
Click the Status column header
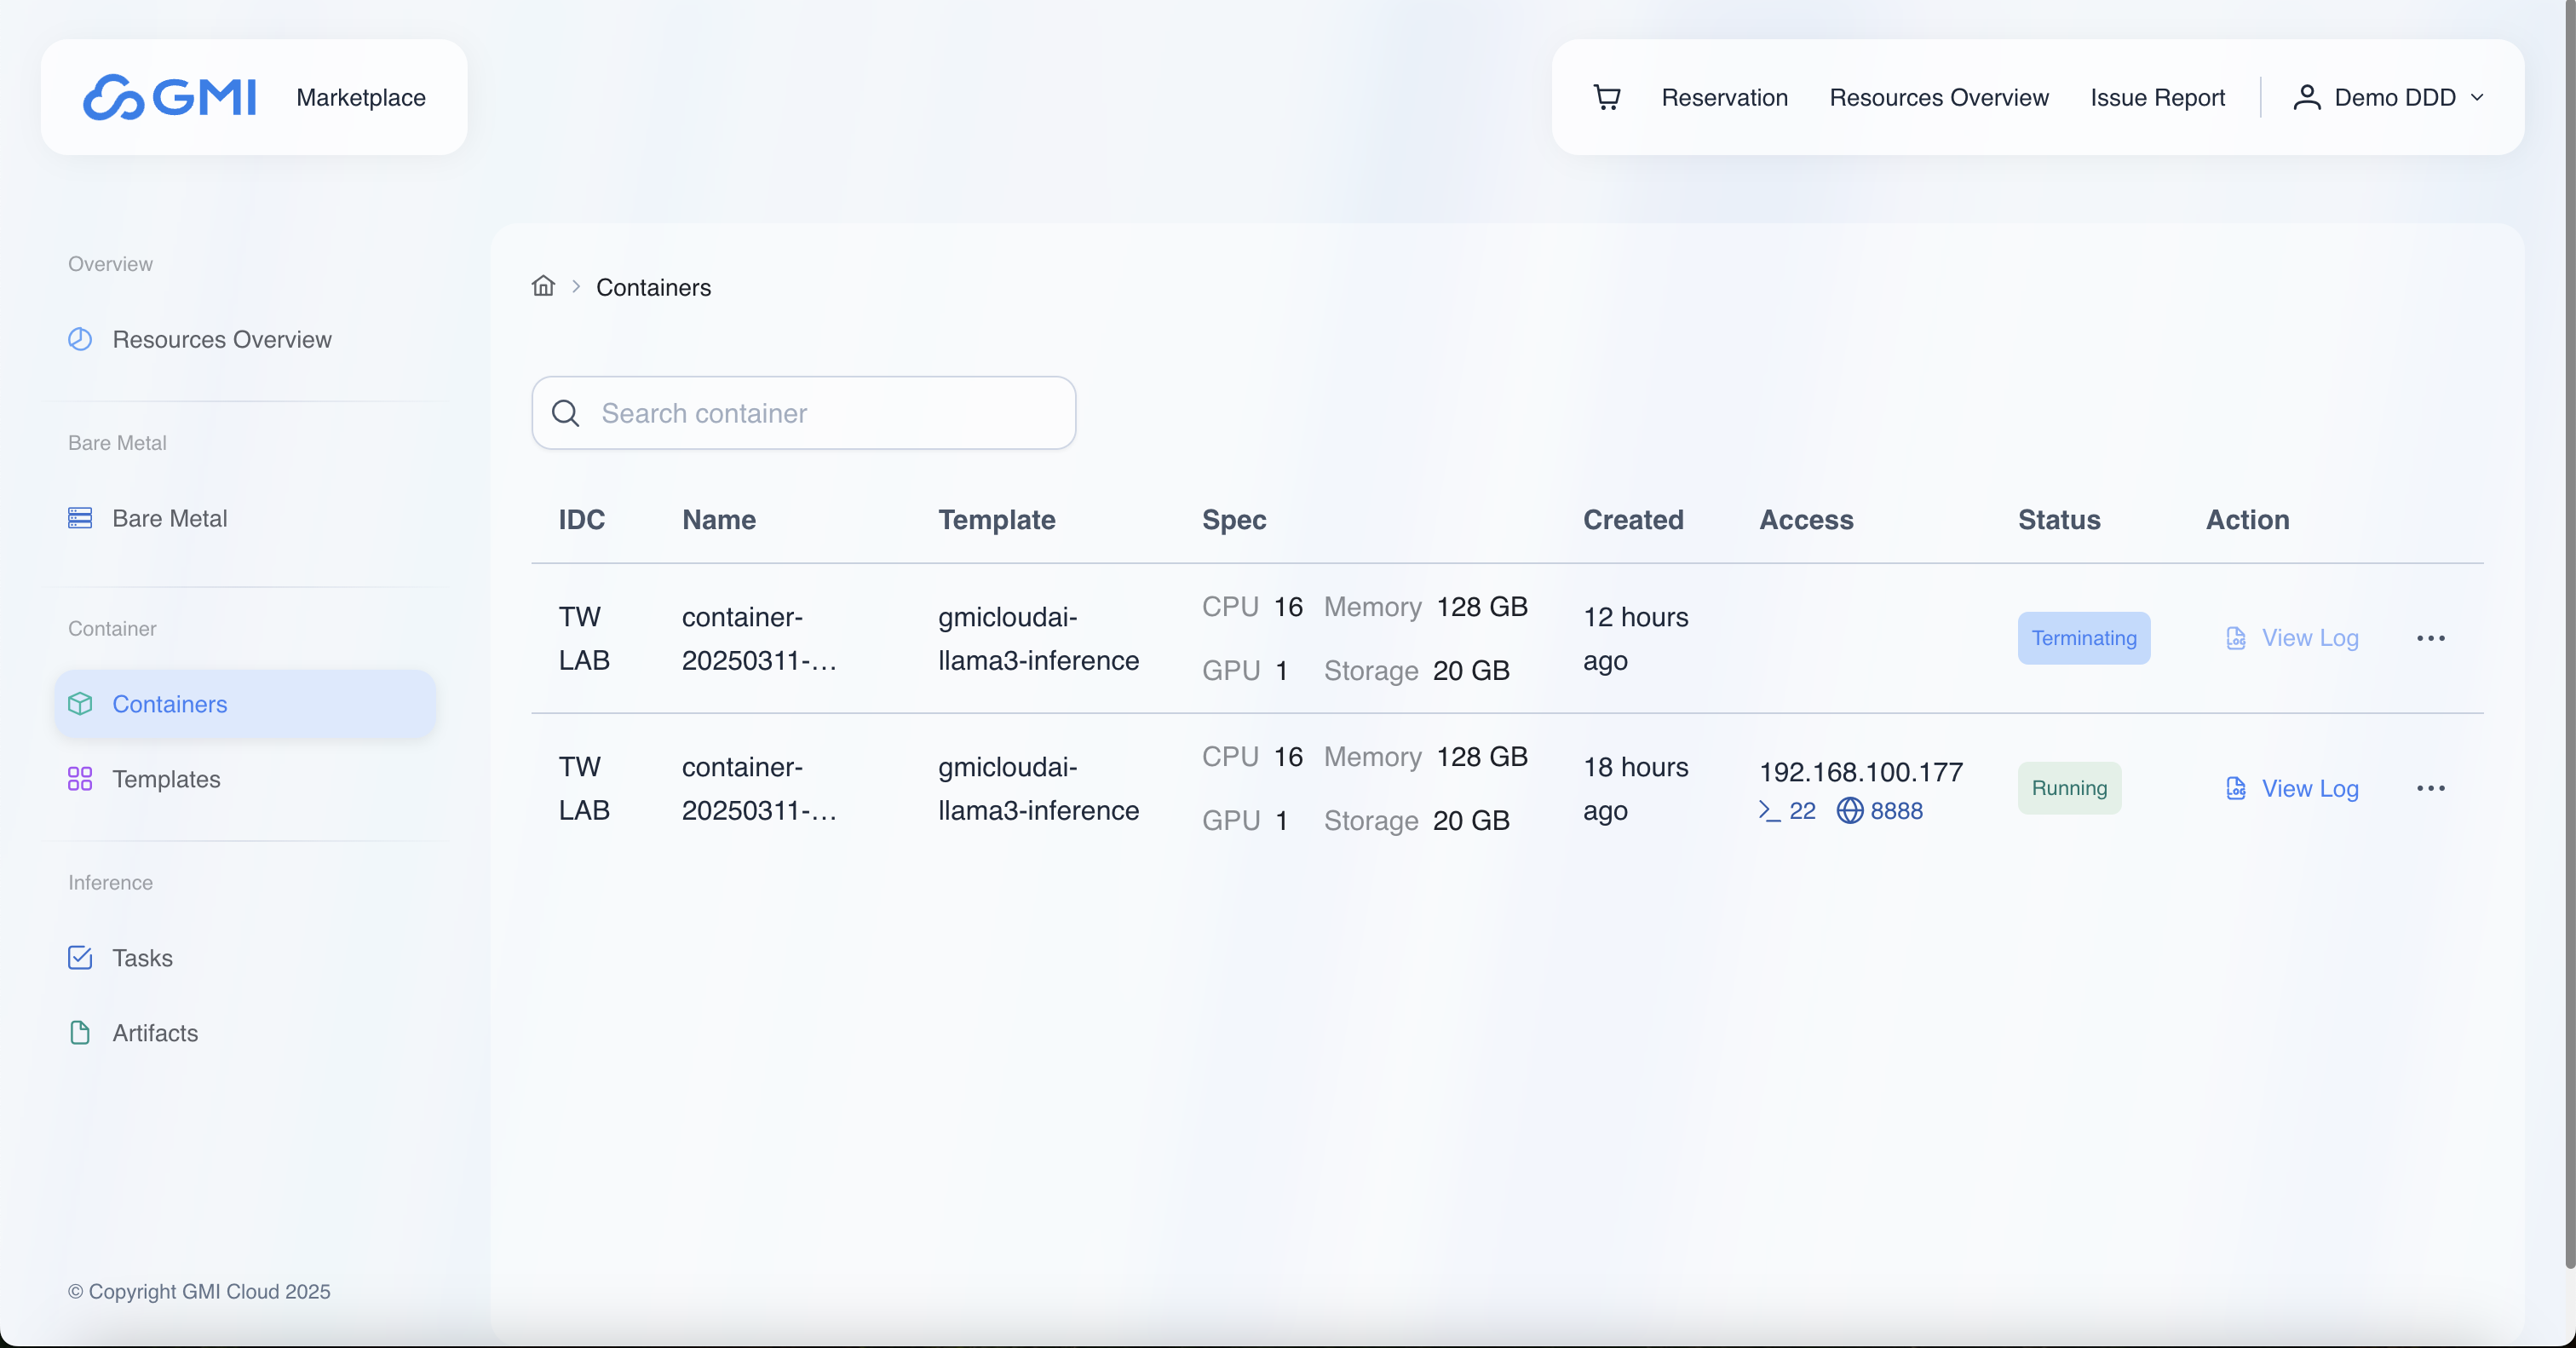pos(2059,520)
